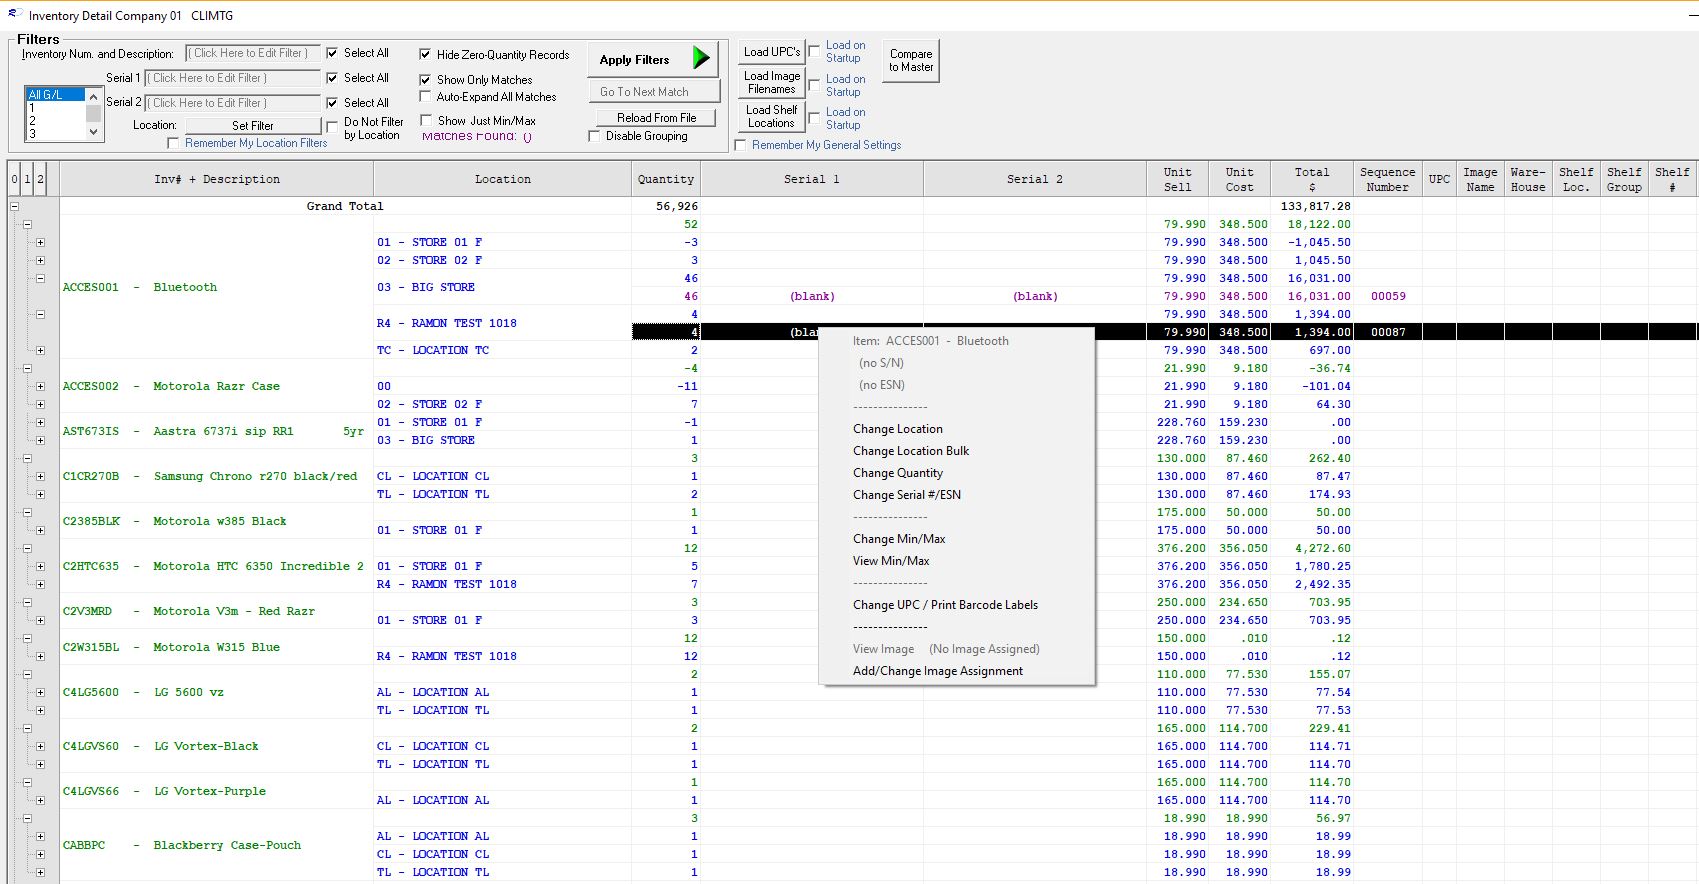1699x884 pixels.
Task: Click C4LGVS66 LG Vortex-Purple item text
Action: (165, 791)
